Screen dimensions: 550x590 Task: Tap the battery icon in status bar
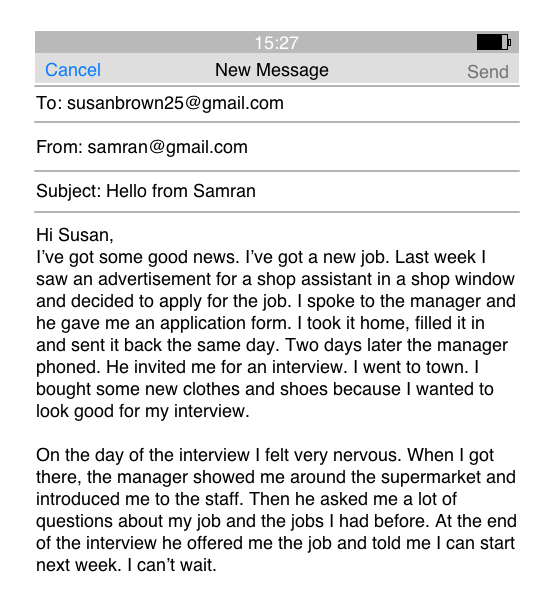(494, 42)
